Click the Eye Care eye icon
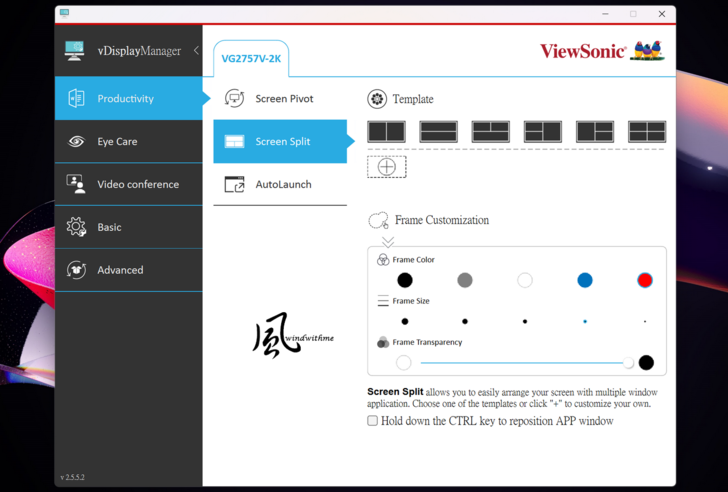This screenshot has width=728, height=492. click(76, 142)
